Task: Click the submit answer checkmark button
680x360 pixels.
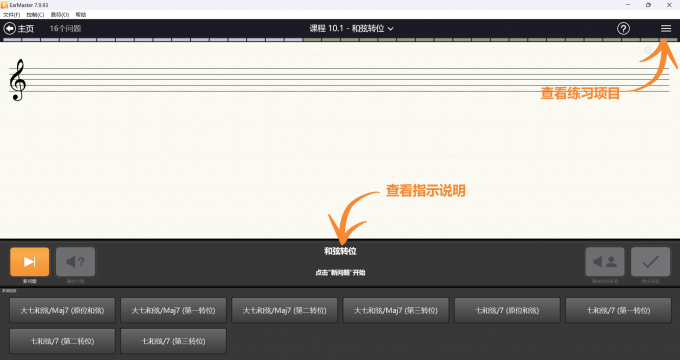Action: [651, 262]
